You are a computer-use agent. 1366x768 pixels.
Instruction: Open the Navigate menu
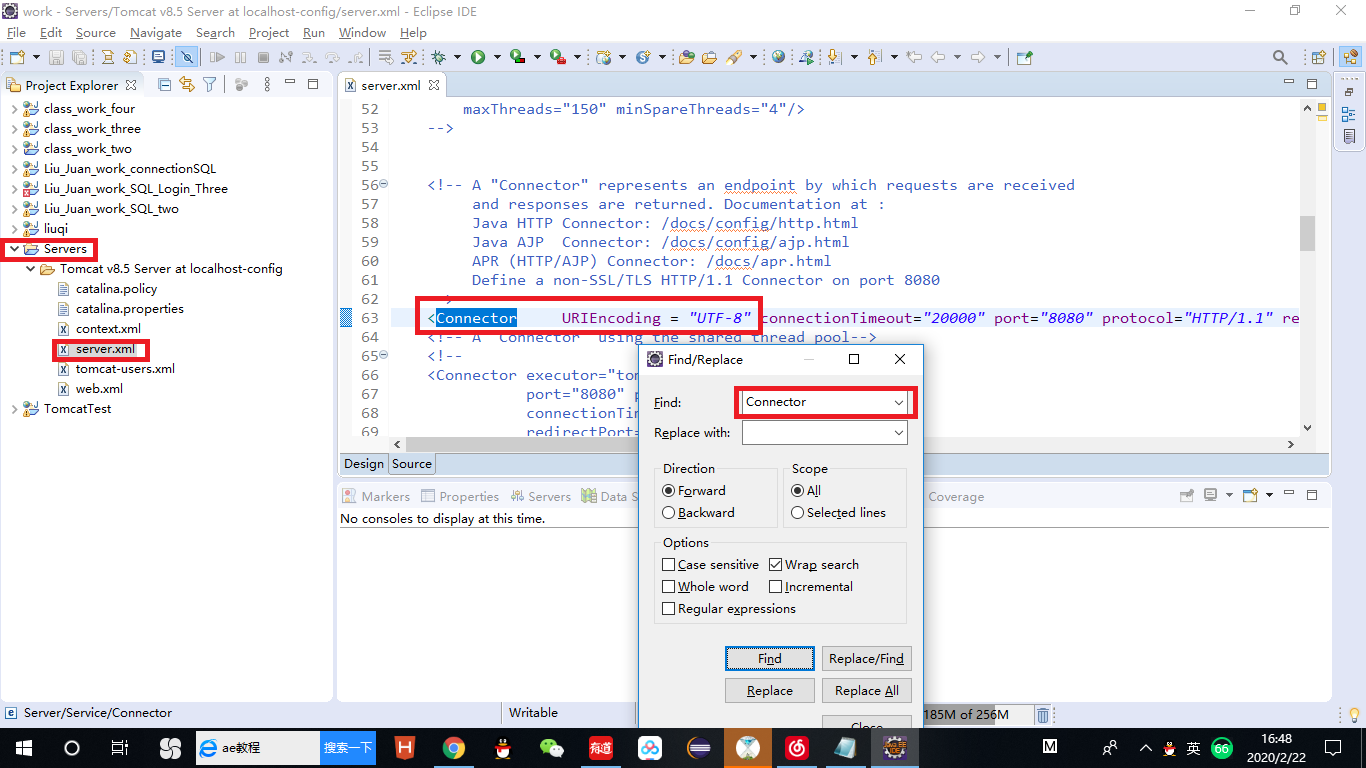(x=156, y=32)
